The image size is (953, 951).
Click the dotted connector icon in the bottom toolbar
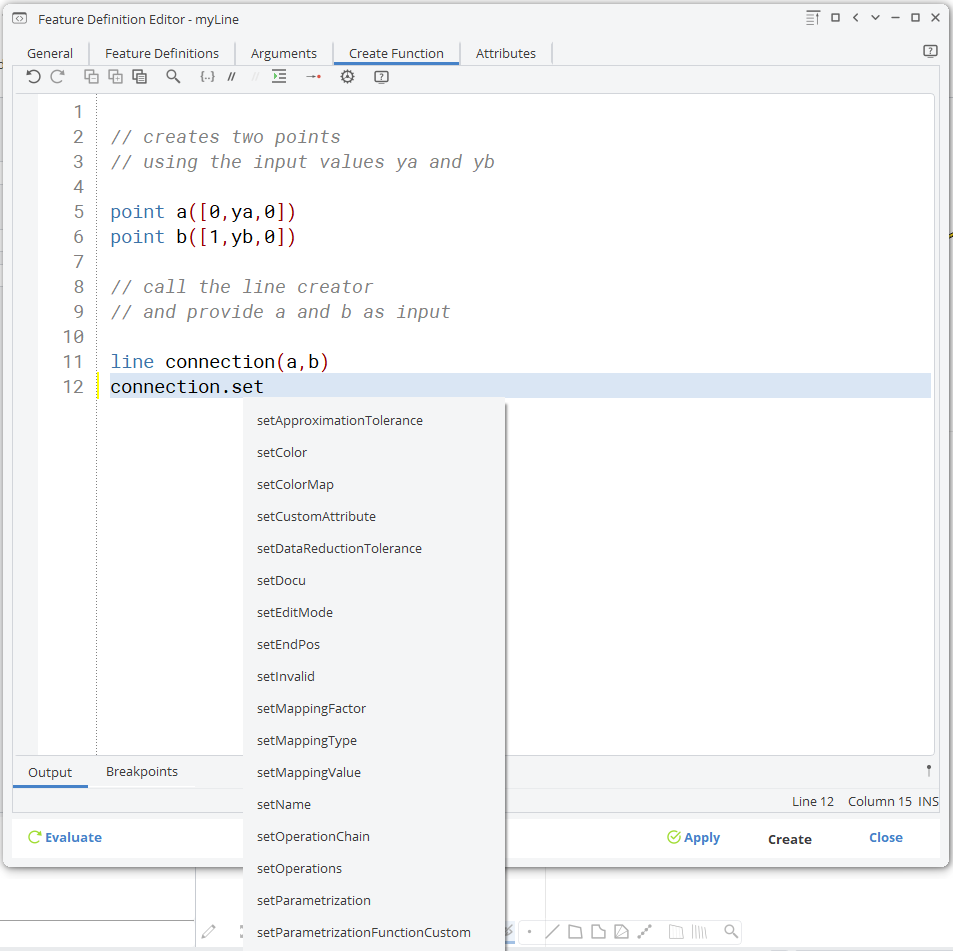pyautogui.click(x=644, y=931)
